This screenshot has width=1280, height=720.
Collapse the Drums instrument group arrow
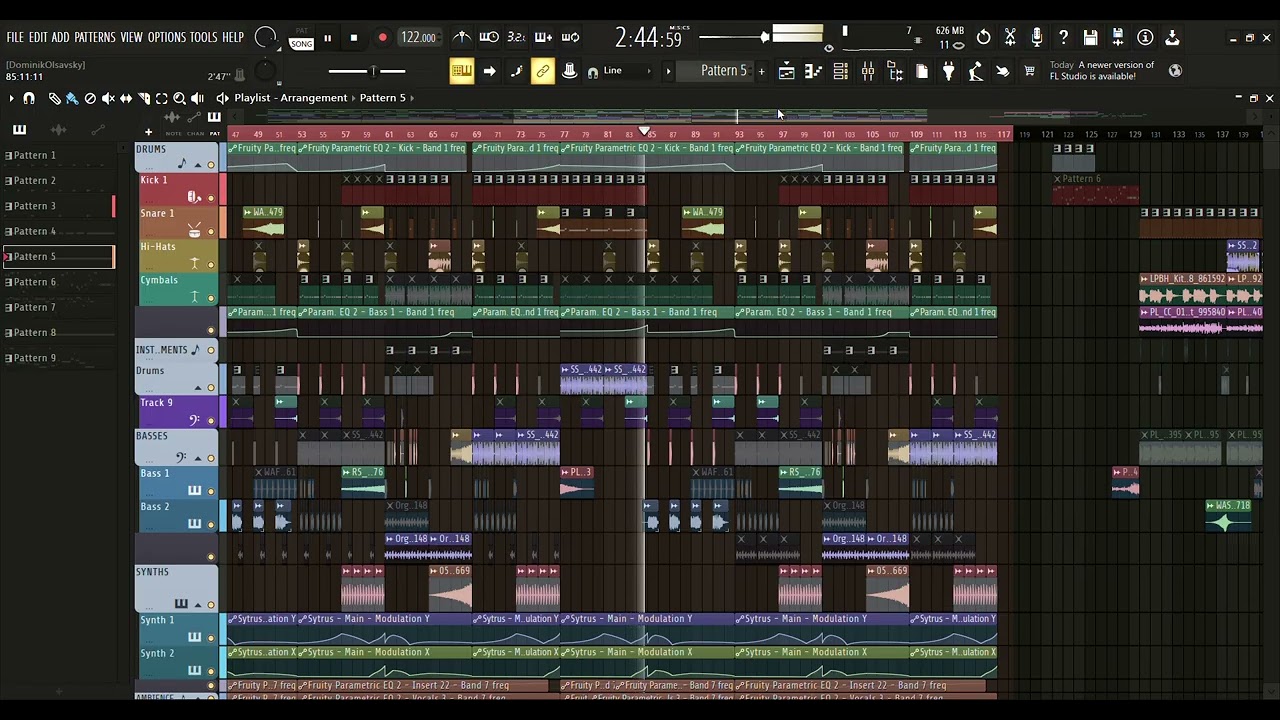pos(198,387)
